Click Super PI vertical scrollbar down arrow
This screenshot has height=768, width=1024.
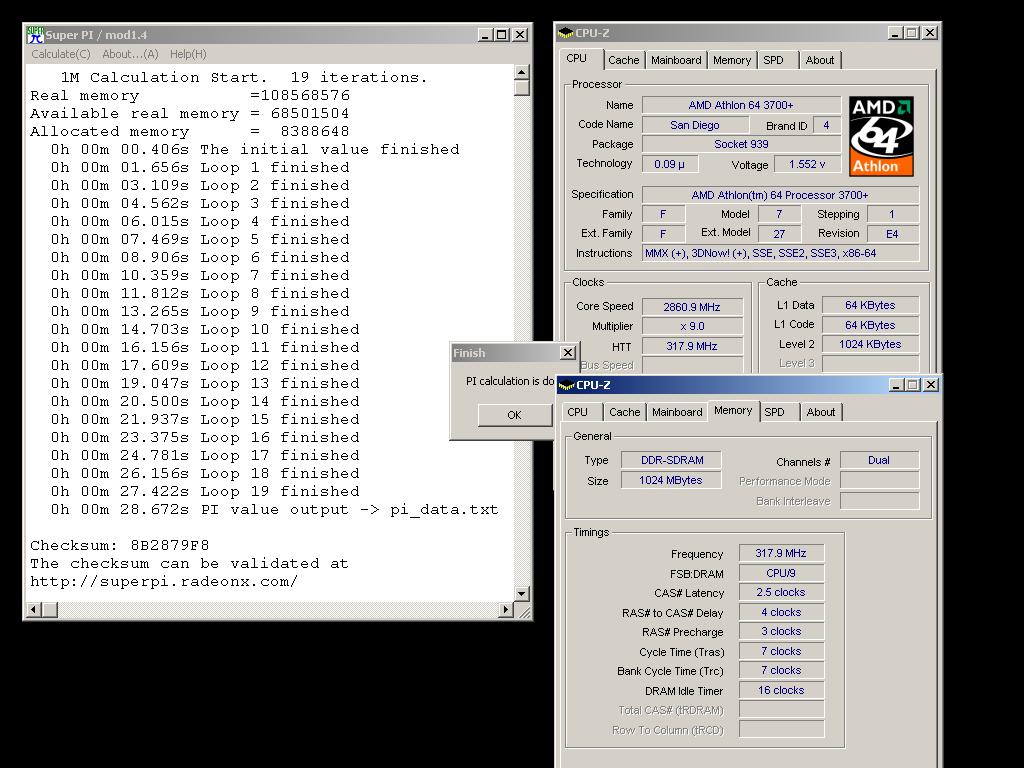522,594
